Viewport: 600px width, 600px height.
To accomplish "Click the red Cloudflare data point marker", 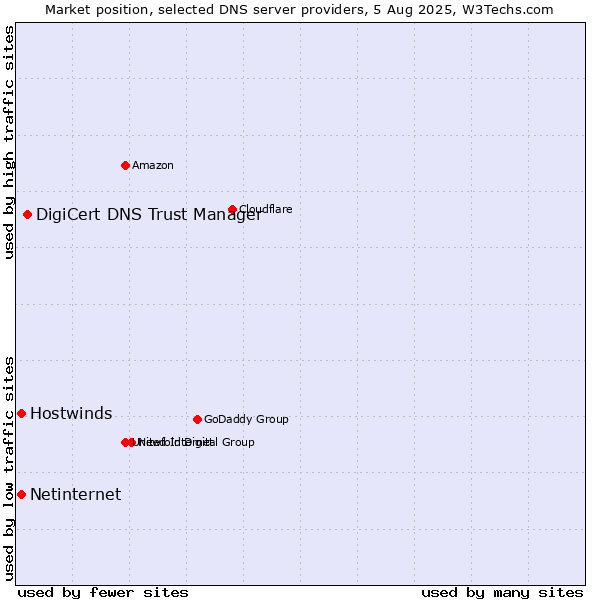I will [x=232, y=209].
